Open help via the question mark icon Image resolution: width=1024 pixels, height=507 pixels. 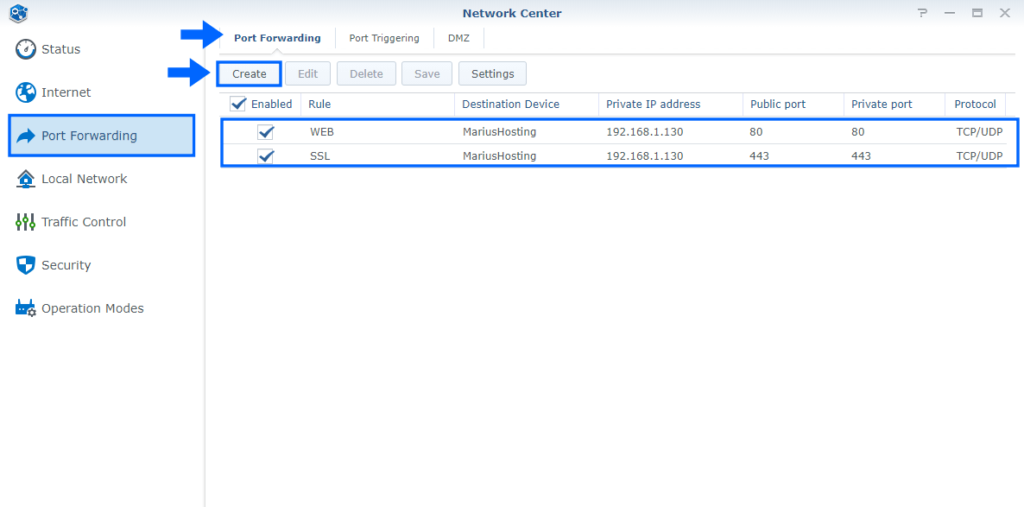pyautogui.click(x=921, y=13)
